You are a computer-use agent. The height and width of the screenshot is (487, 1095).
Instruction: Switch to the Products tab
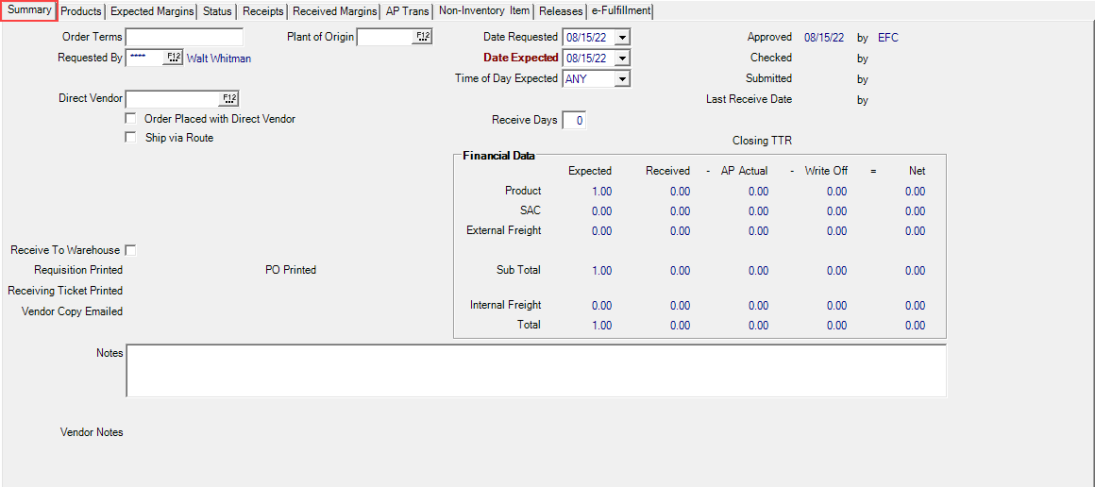(81, 12)
